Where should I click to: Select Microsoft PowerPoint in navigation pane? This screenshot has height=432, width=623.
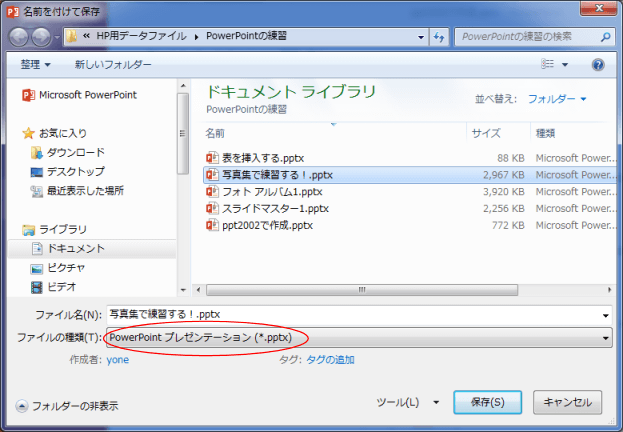[79, 95]
